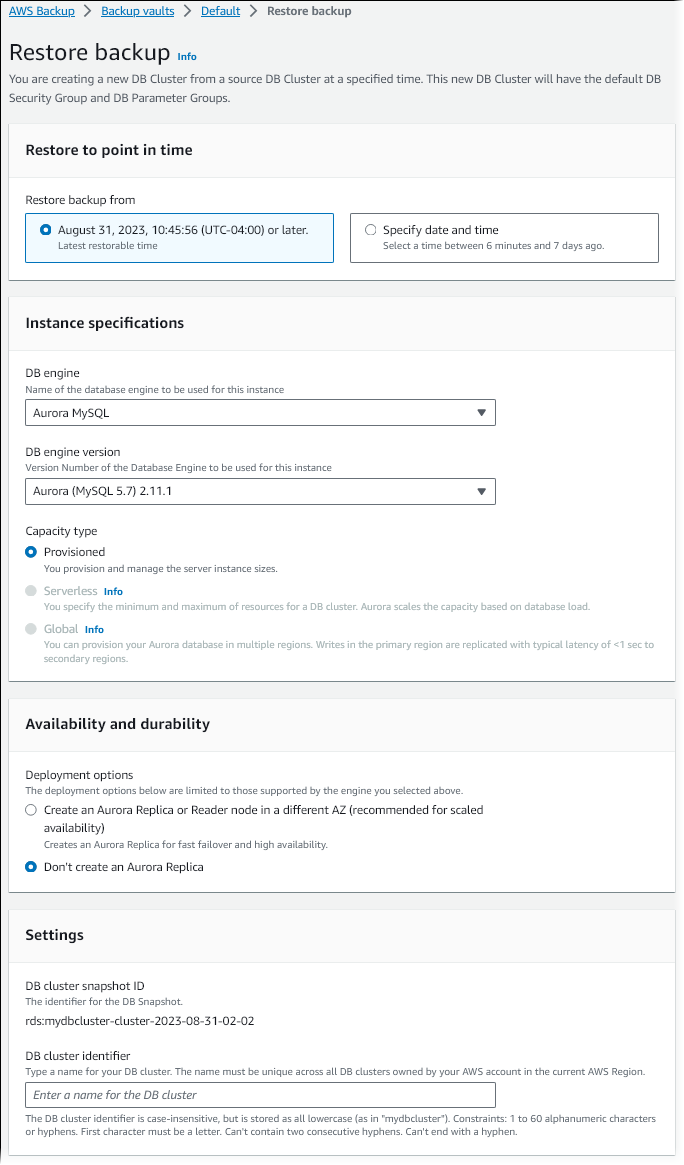Image resolution: width=684 pixels, height=1165 pixels.
Task: Expand the DB engine version dropdown
Action: 260,491
